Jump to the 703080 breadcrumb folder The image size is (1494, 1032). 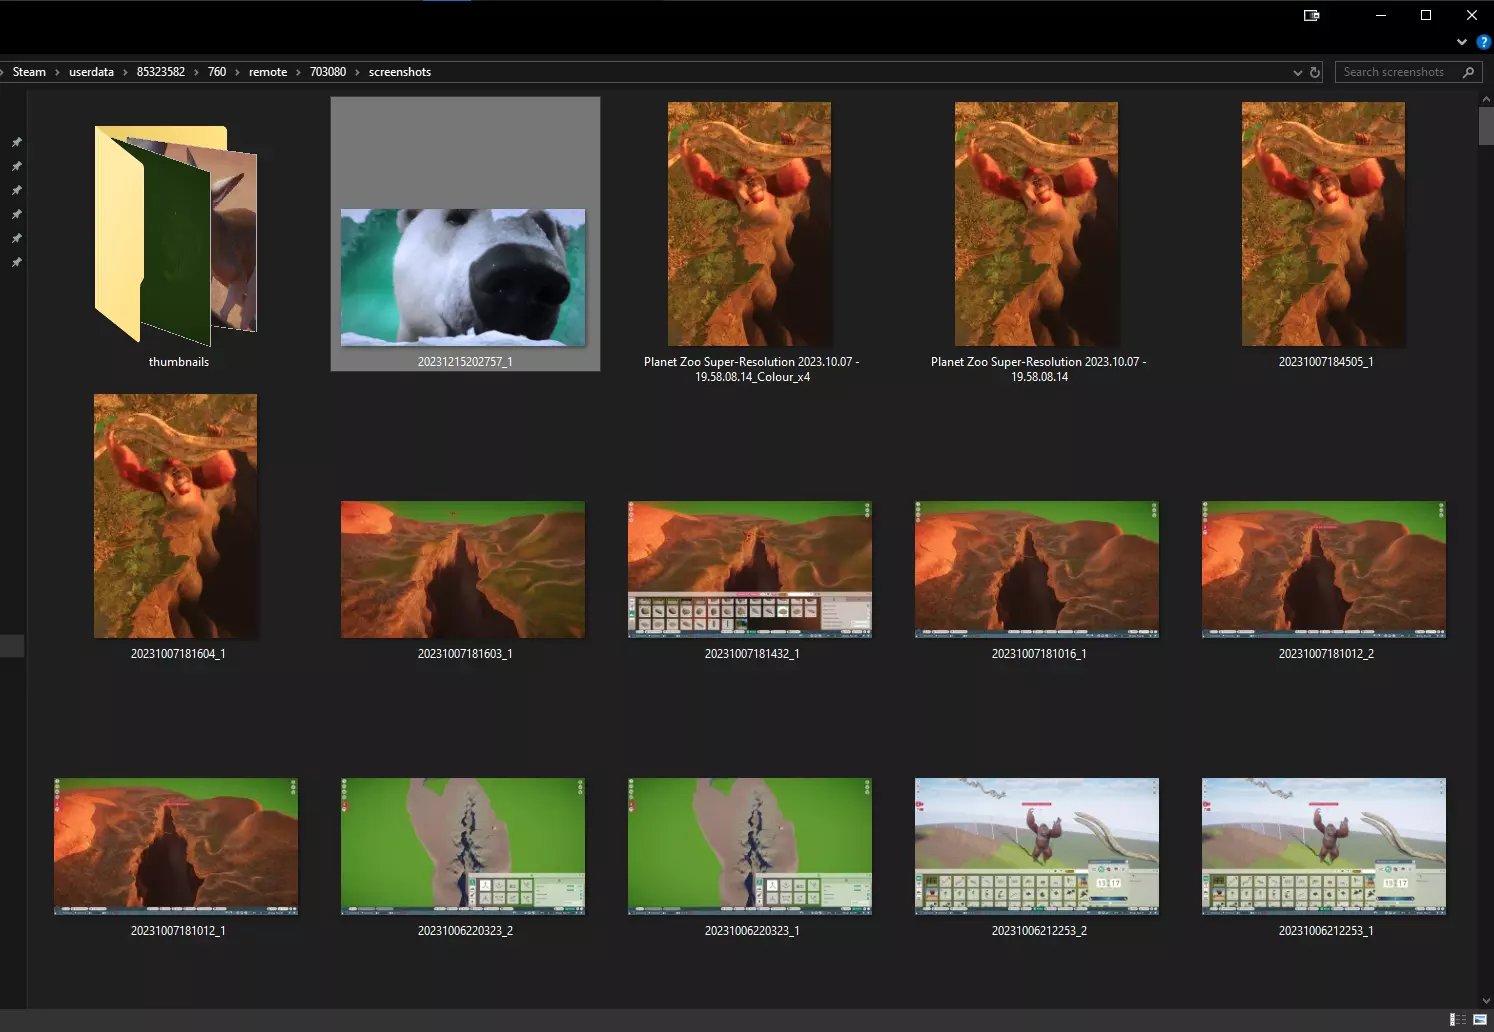(x=327, y=72)
